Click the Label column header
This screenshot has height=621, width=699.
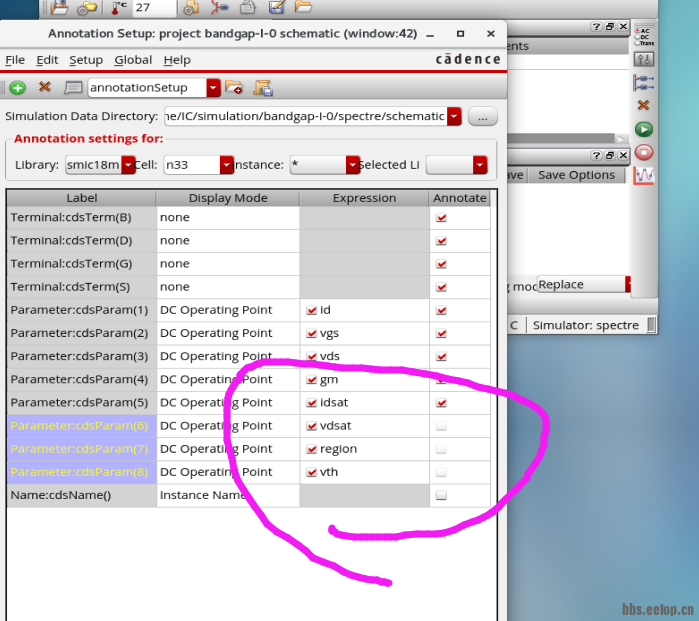coord(82,198)
